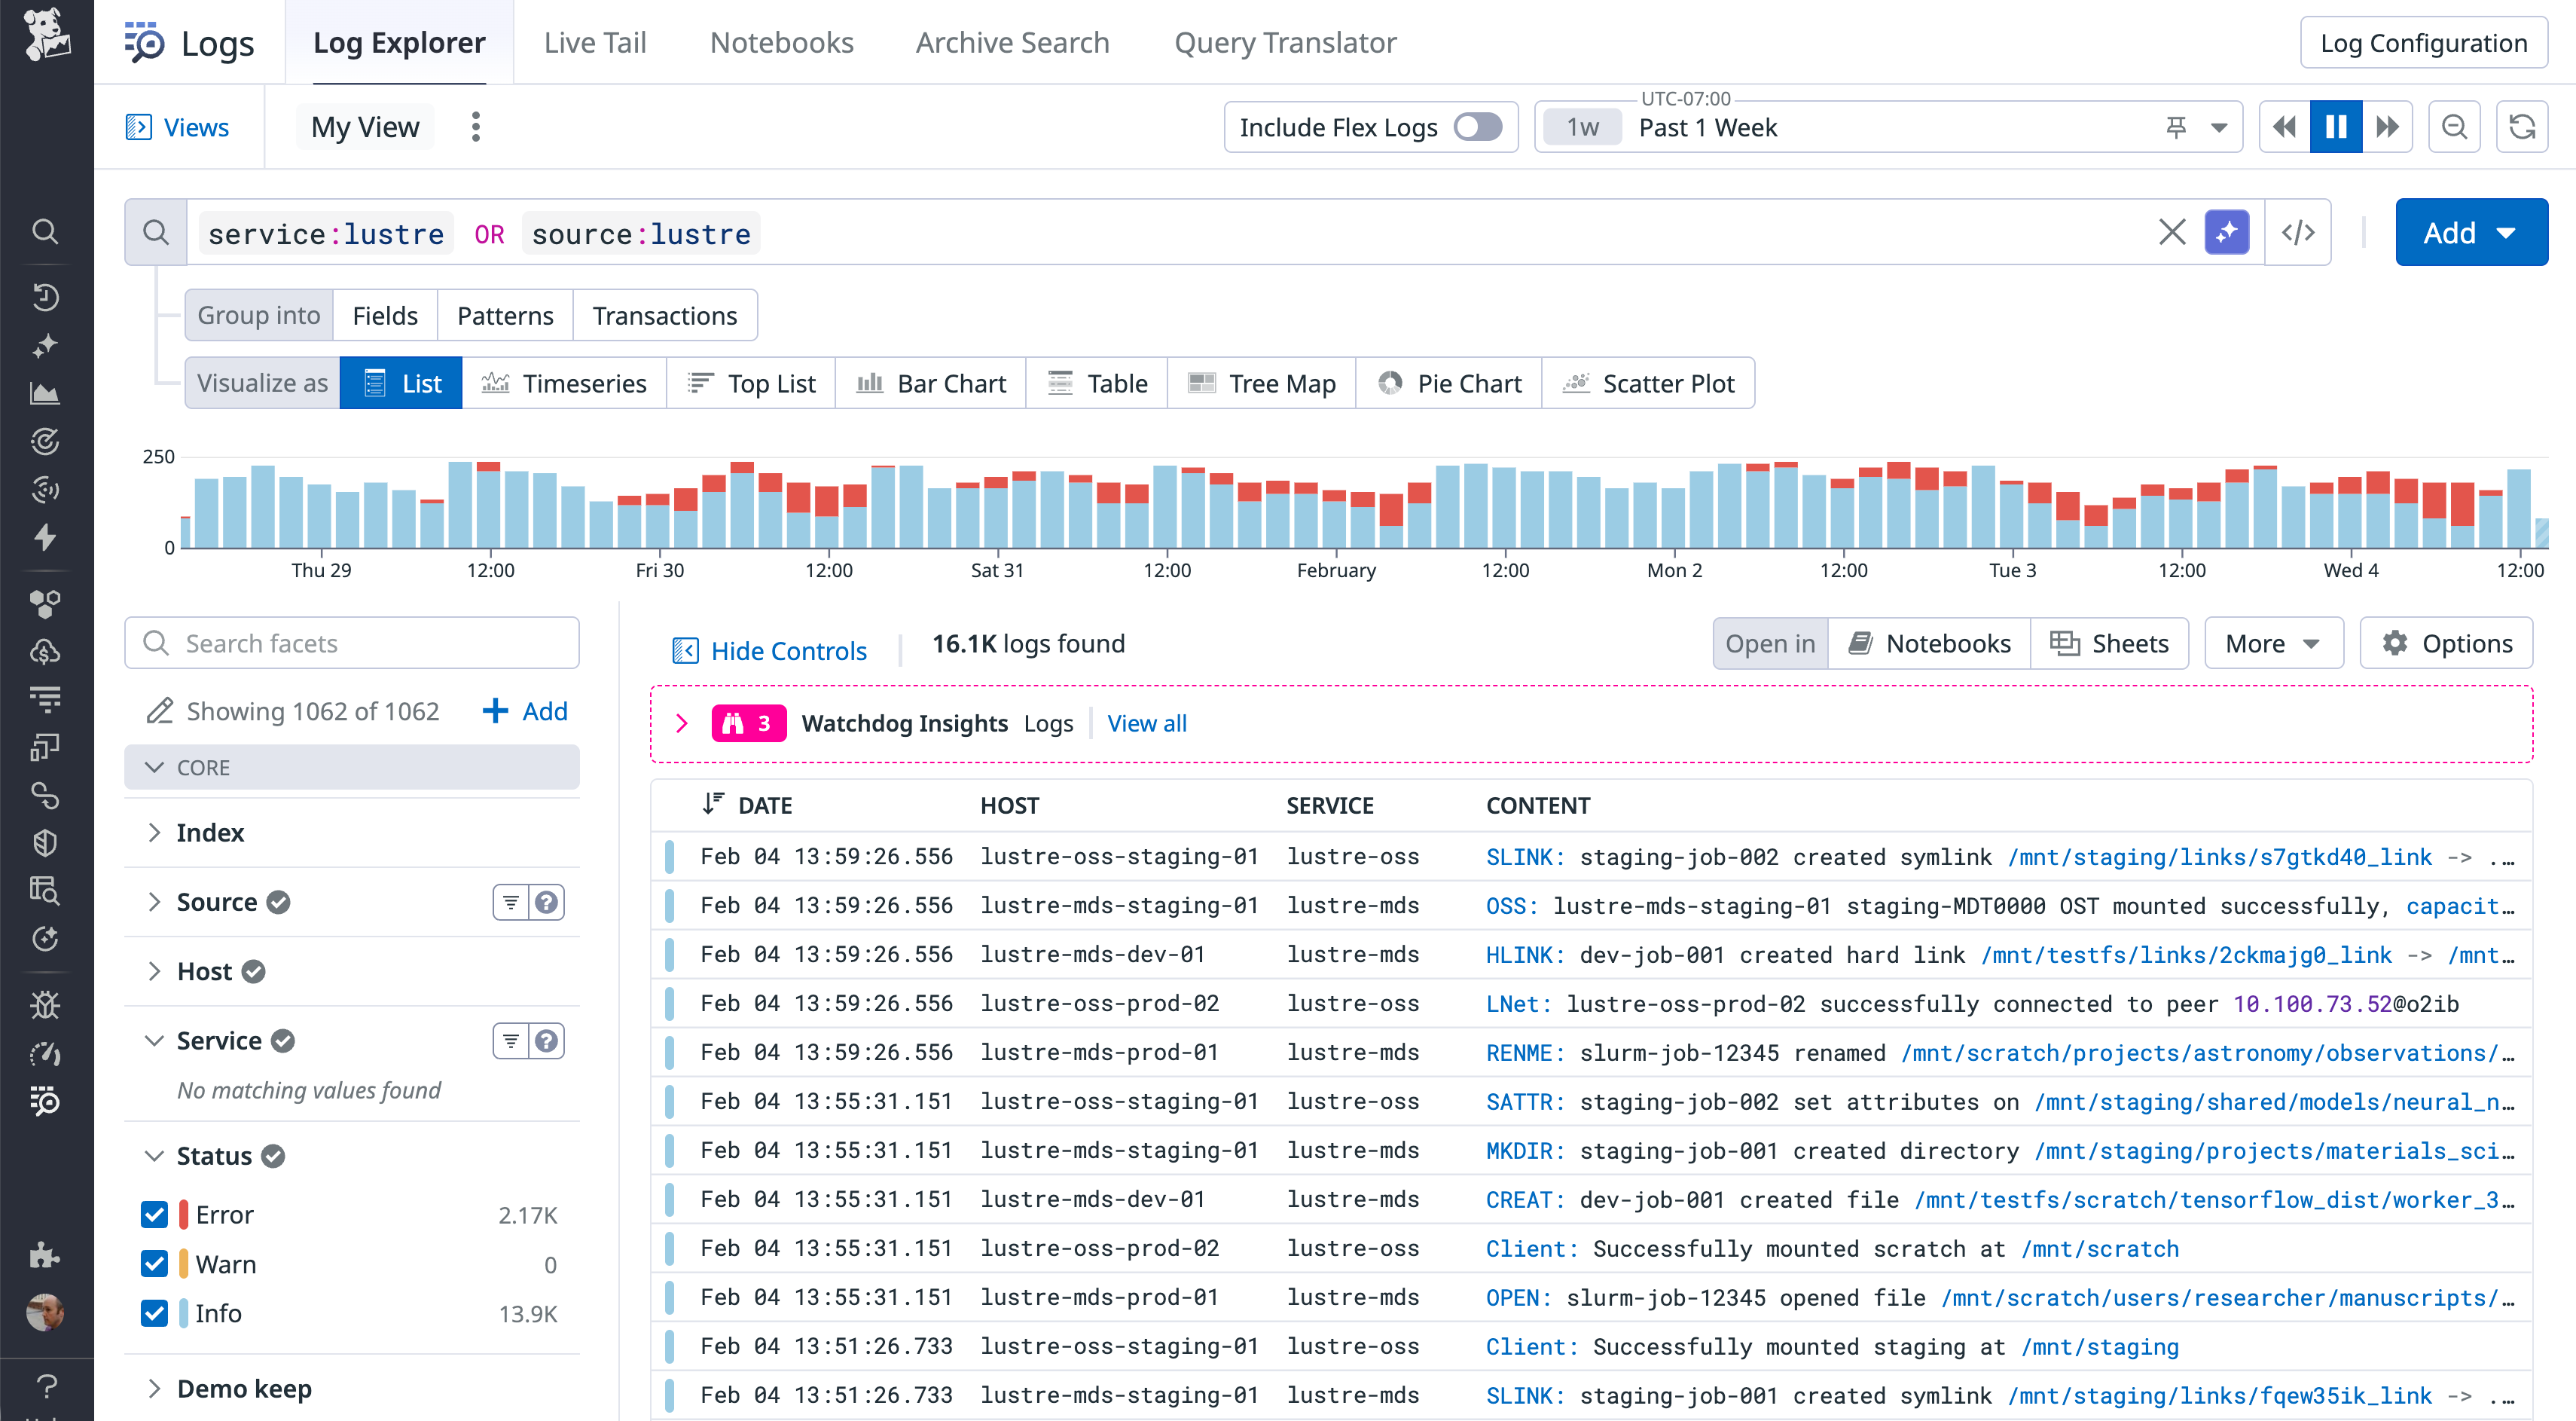Screen dimensions: 2576x1421
Task: Uncheck the Info status checkbox
Action: [x=154, y=1313]
